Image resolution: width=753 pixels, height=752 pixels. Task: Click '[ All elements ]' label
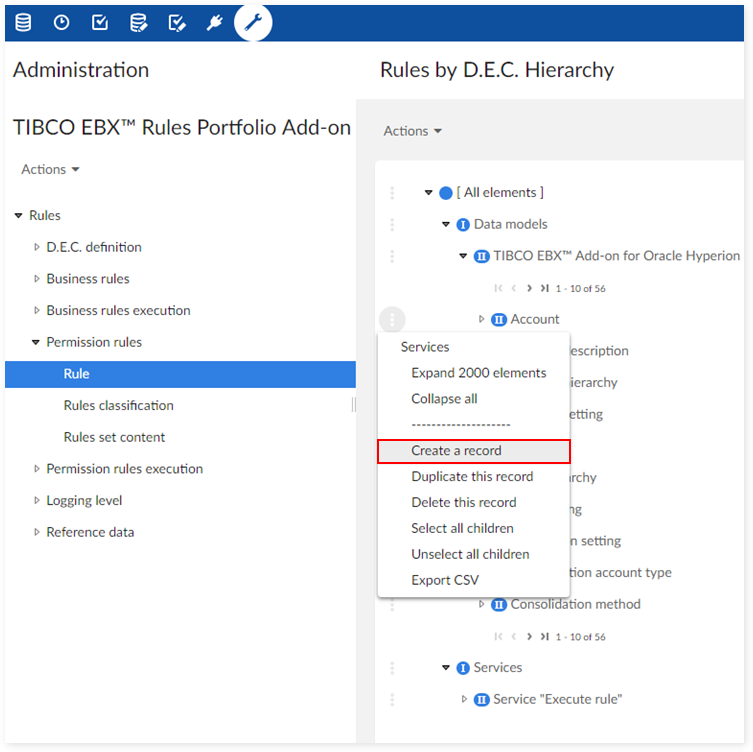[x=500, y=193]
